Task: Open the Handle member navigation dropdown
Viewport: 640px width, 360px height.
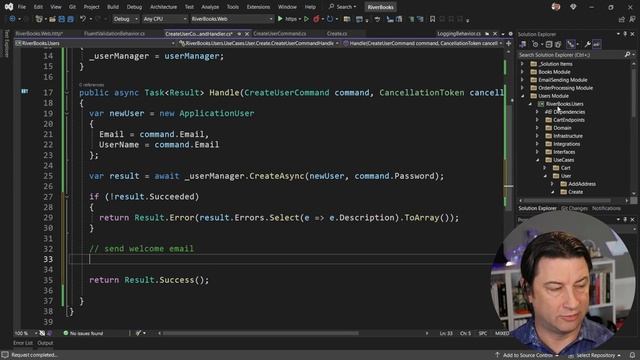Action: click(x=423, y=43)
